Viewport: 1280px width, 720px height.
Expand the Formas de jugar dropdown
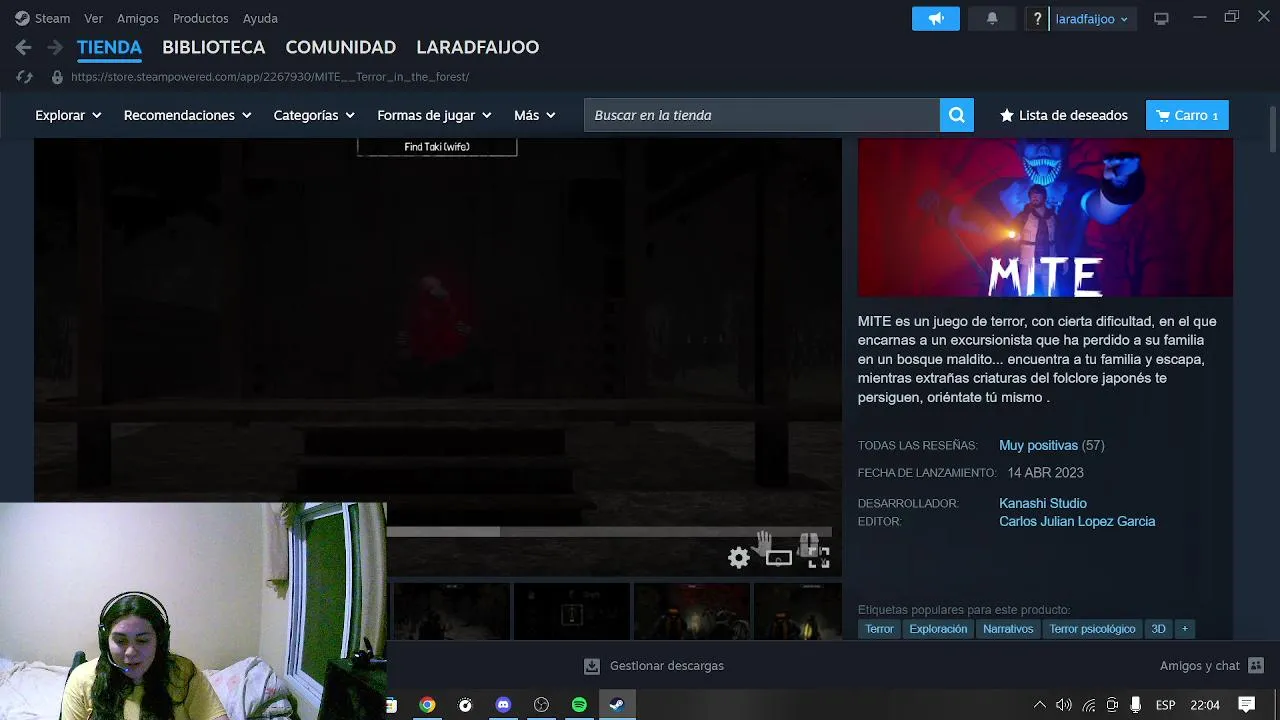point(434,115)
